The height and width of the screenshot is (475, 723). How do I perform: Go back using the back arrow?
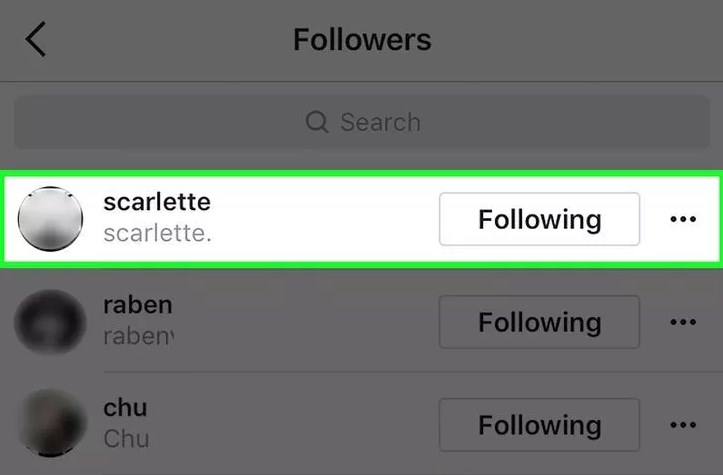(x=36, y=39)
